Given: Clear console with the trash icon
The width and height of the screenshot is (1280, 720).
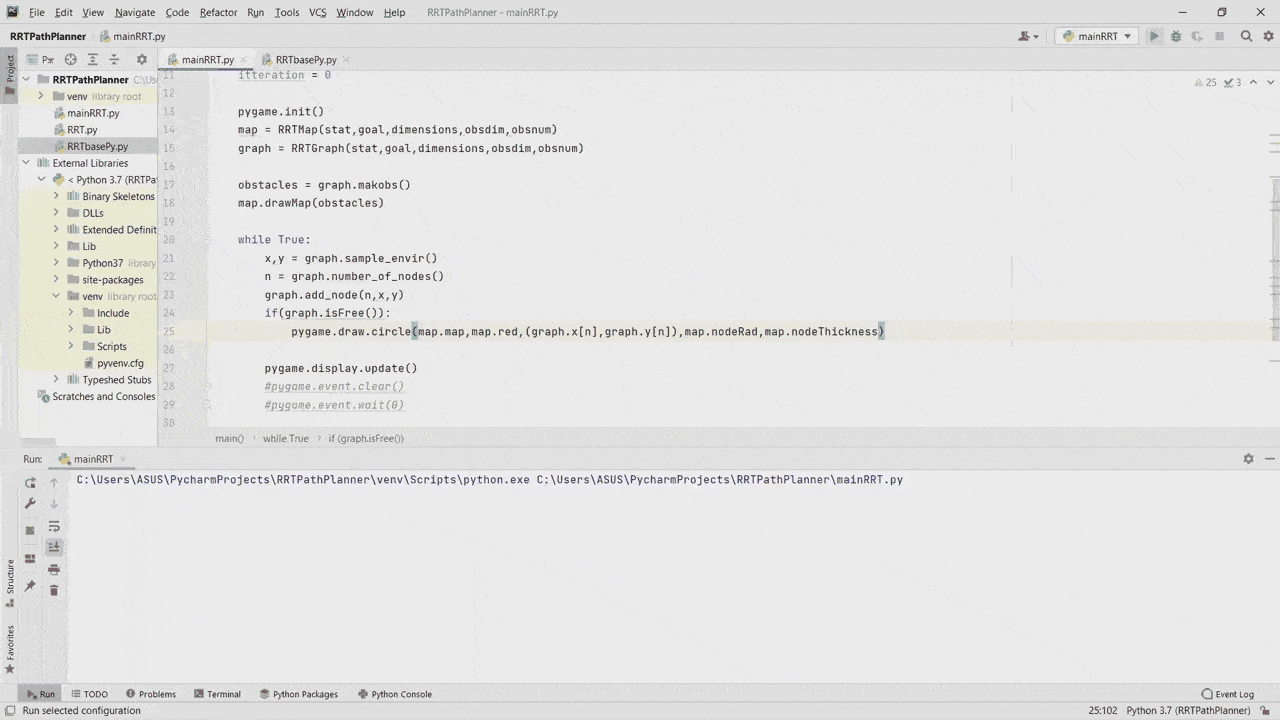Looking at the screenshot, I should pyautogui.click(x=54, y=590).
